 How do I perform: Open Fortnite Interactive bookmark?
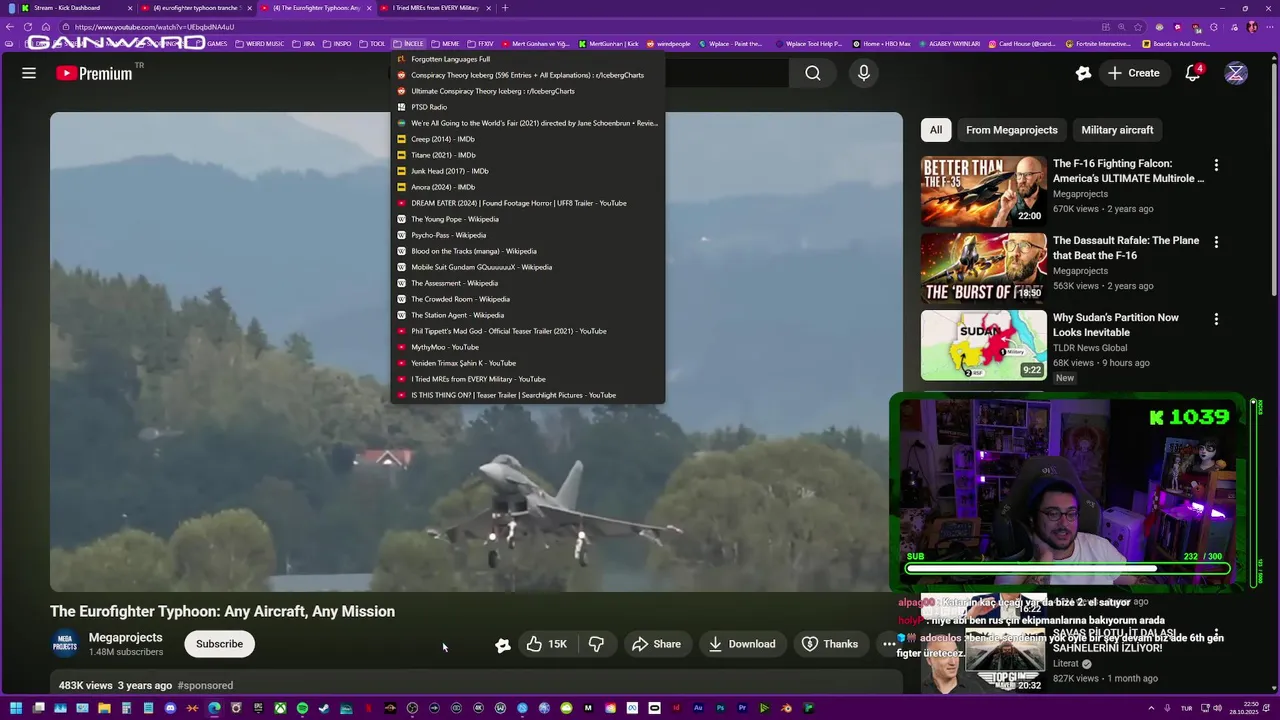pyautogui.click(x=1096, y=44)
